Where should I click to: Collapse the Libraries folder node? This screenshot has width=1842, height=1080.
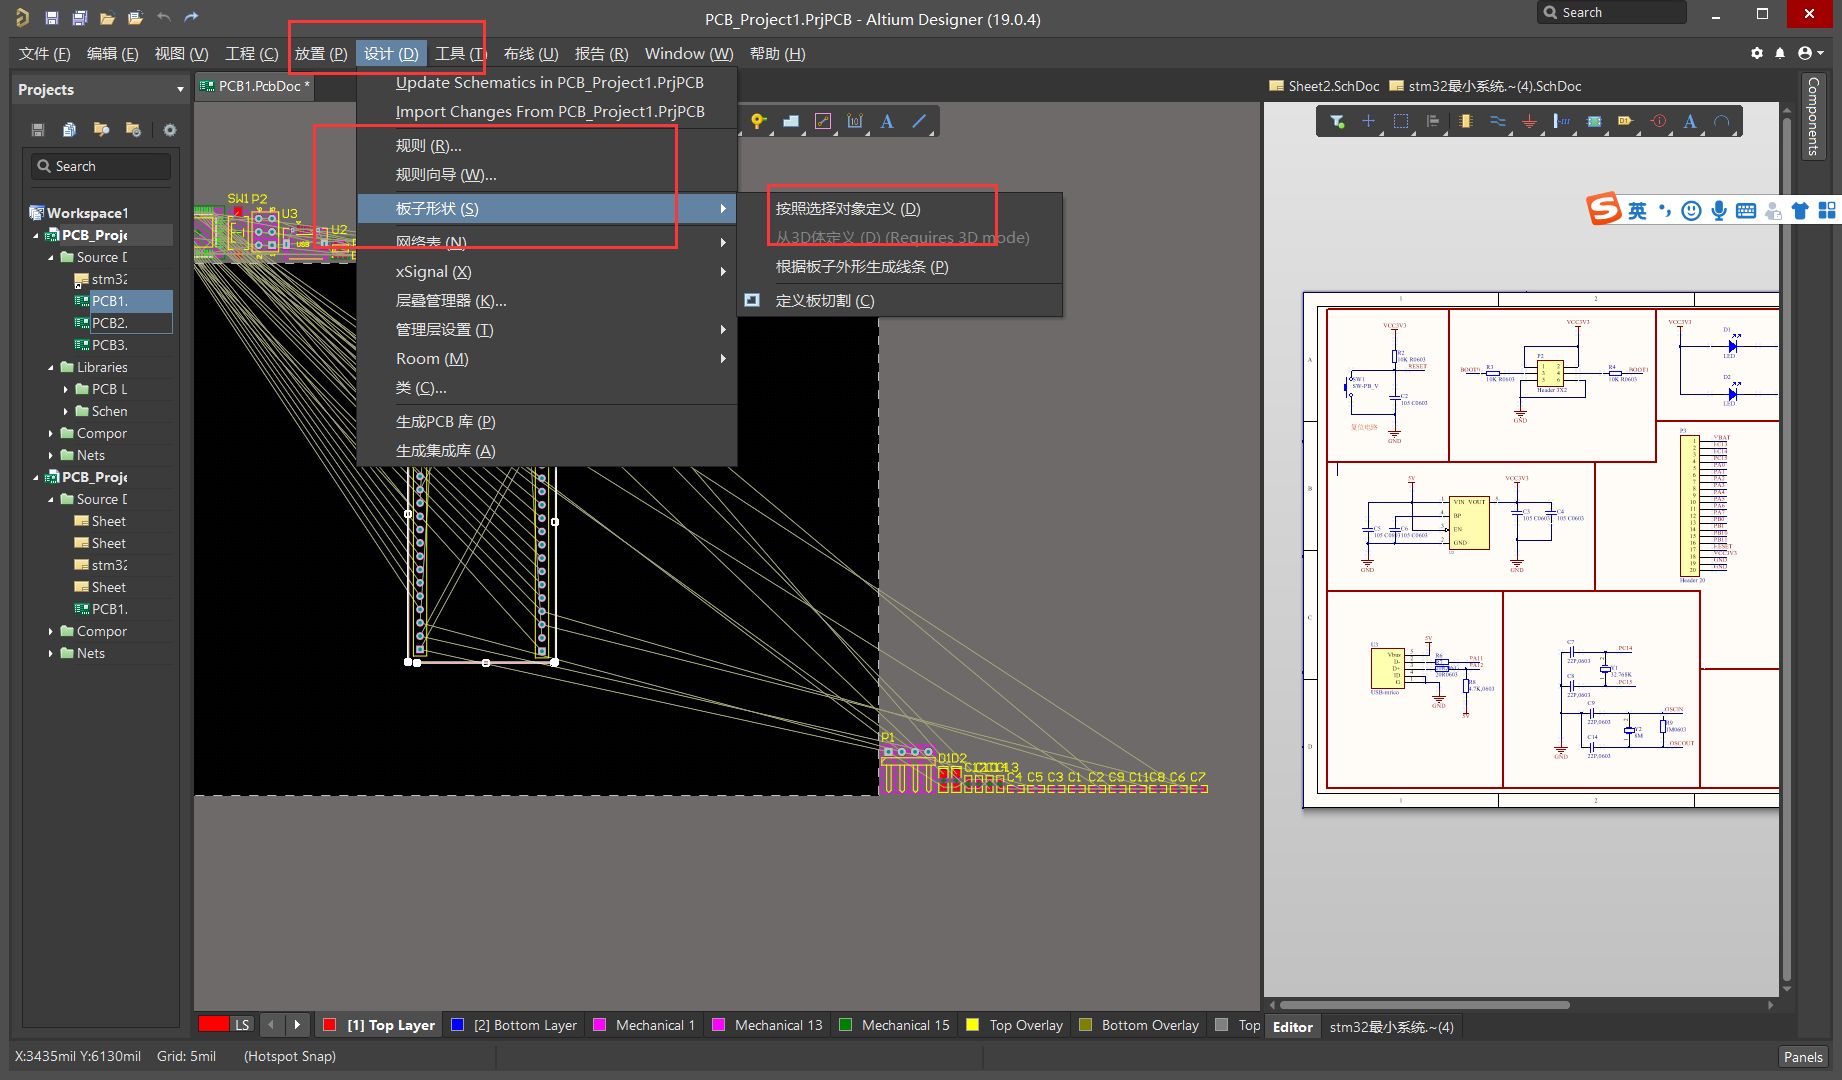[x=51, y=368]
